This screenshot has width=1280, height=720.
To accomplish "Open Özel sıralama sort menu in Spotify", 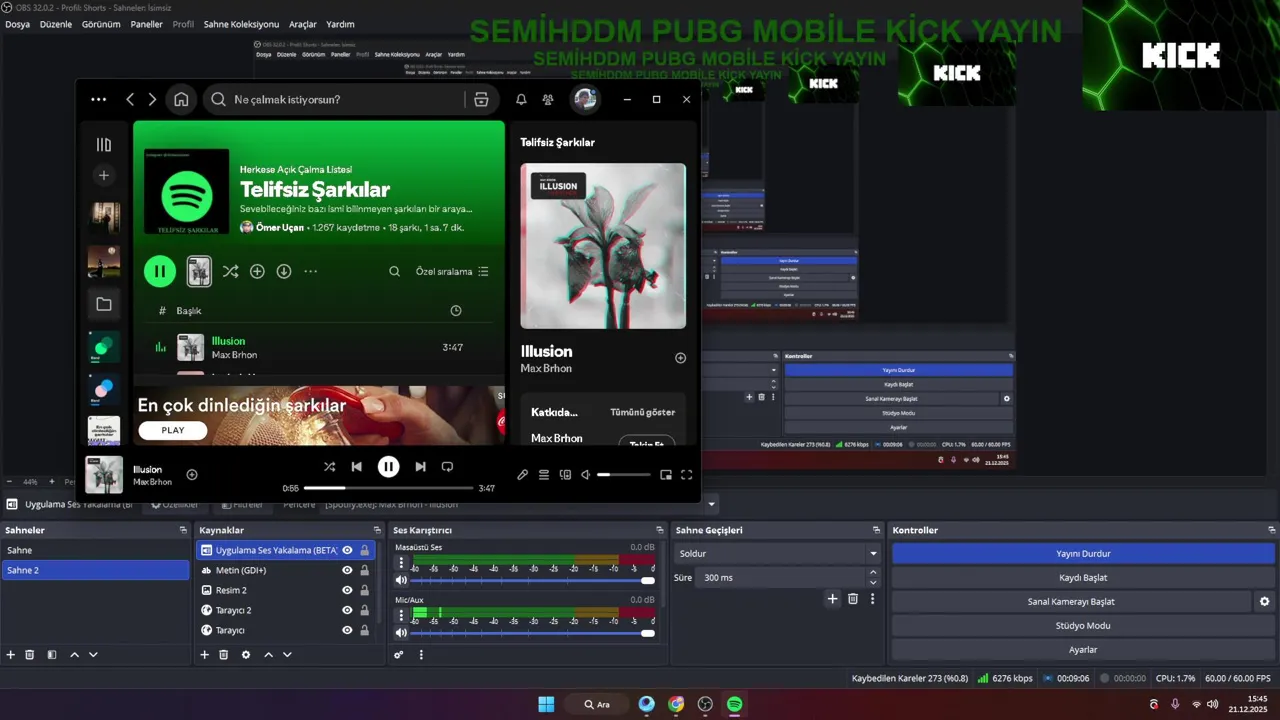I will click(x=452, y=271).
